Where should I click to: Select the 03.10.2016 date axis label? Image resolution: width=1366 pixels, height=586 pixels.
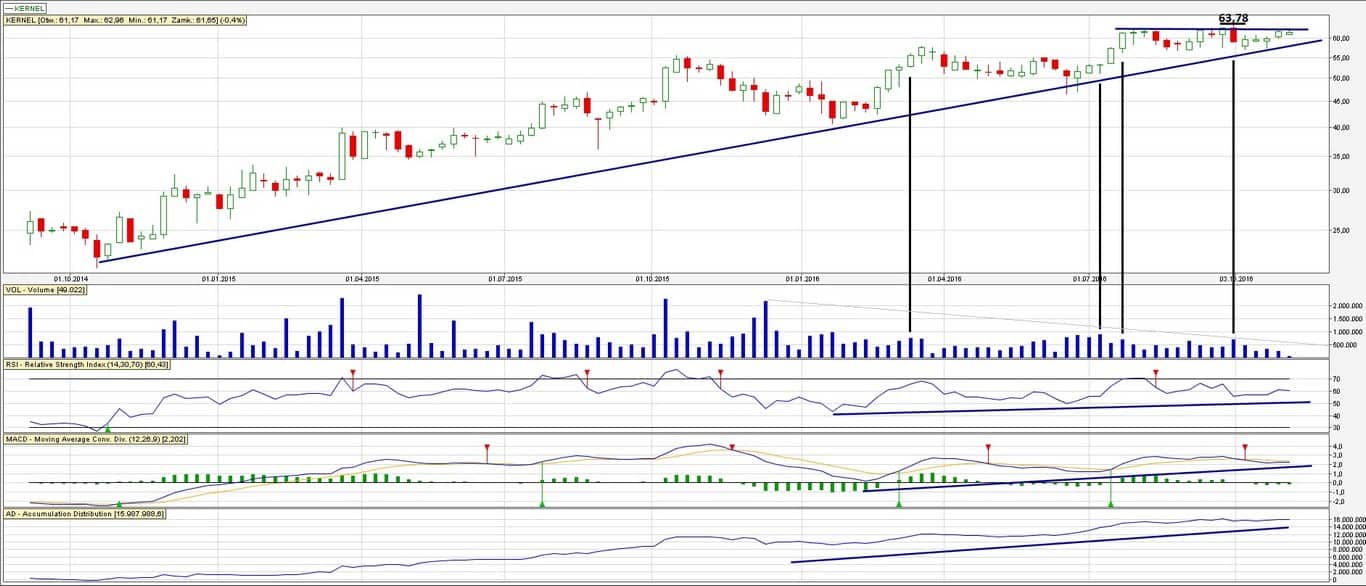pyautogui.click(x=1236, y=278)
